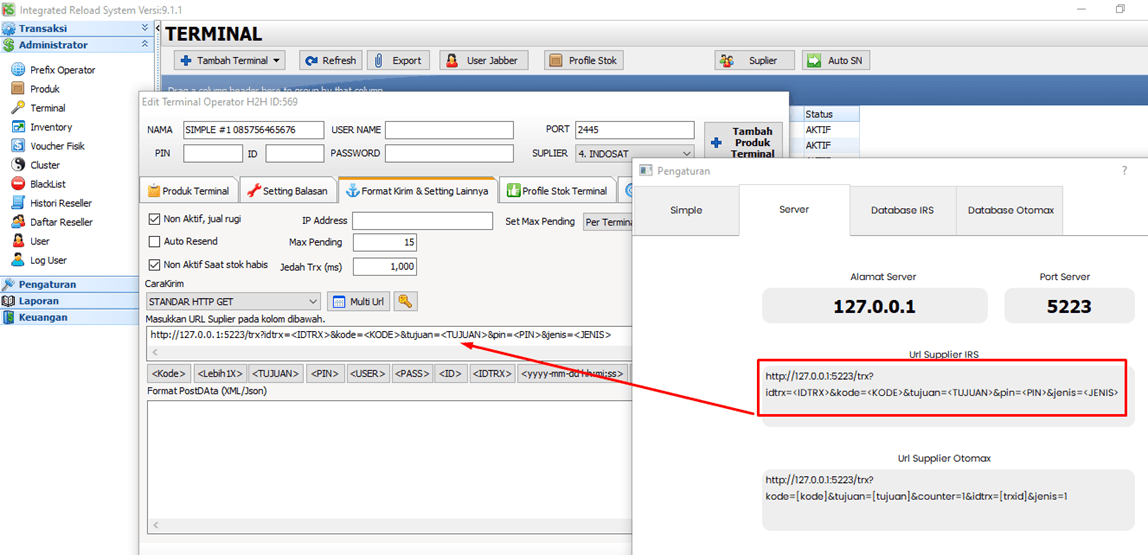The width and height of the screenshot is (1148, 555).
Task: Insert the <TUJUAN> placeholder tag button
Action: (x=275, y=374)
